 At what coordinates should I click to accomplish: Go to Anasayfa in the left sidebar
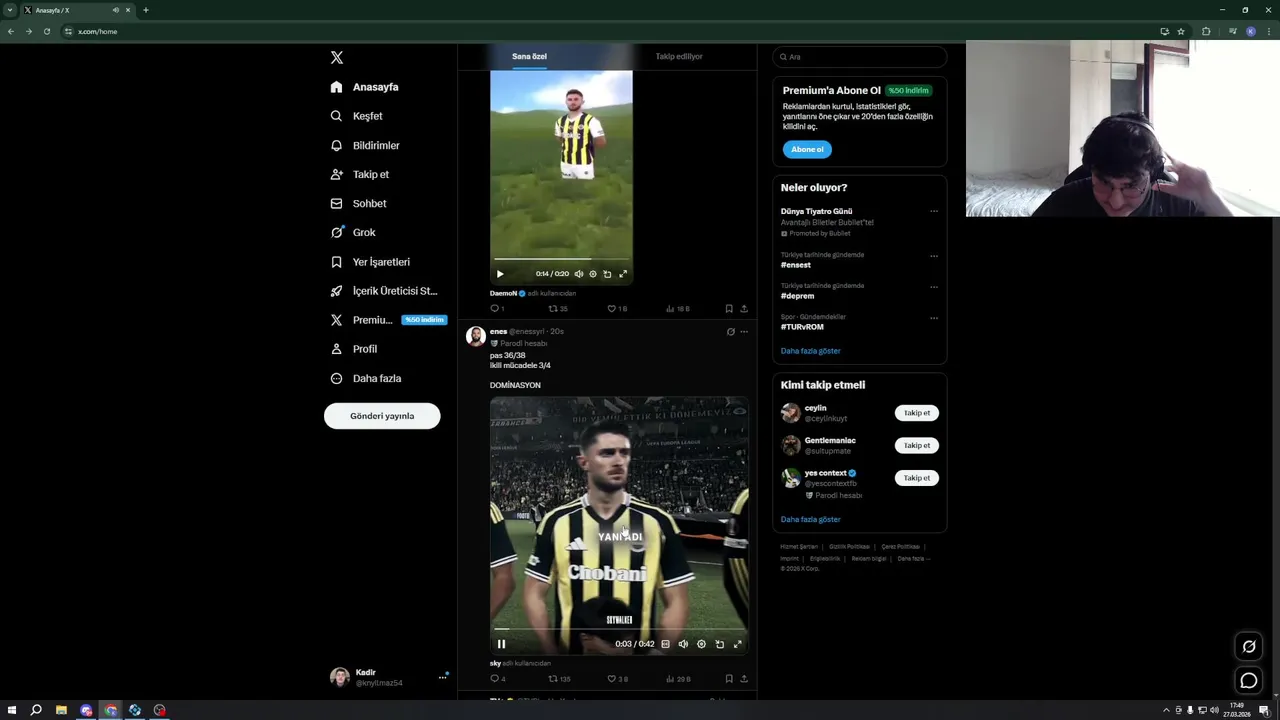tap(365, 87)
